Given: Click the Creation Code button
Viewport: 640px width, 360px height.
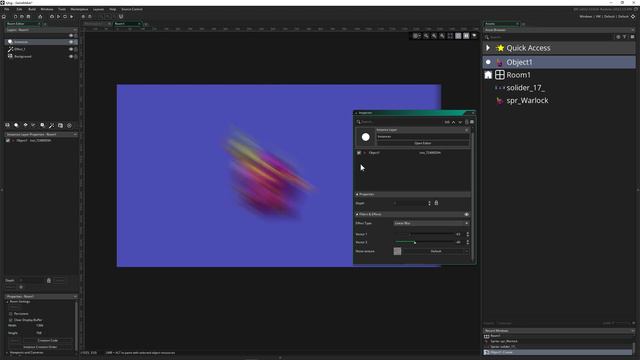Looking at the screenshot, I should click(x=47, y=340).
